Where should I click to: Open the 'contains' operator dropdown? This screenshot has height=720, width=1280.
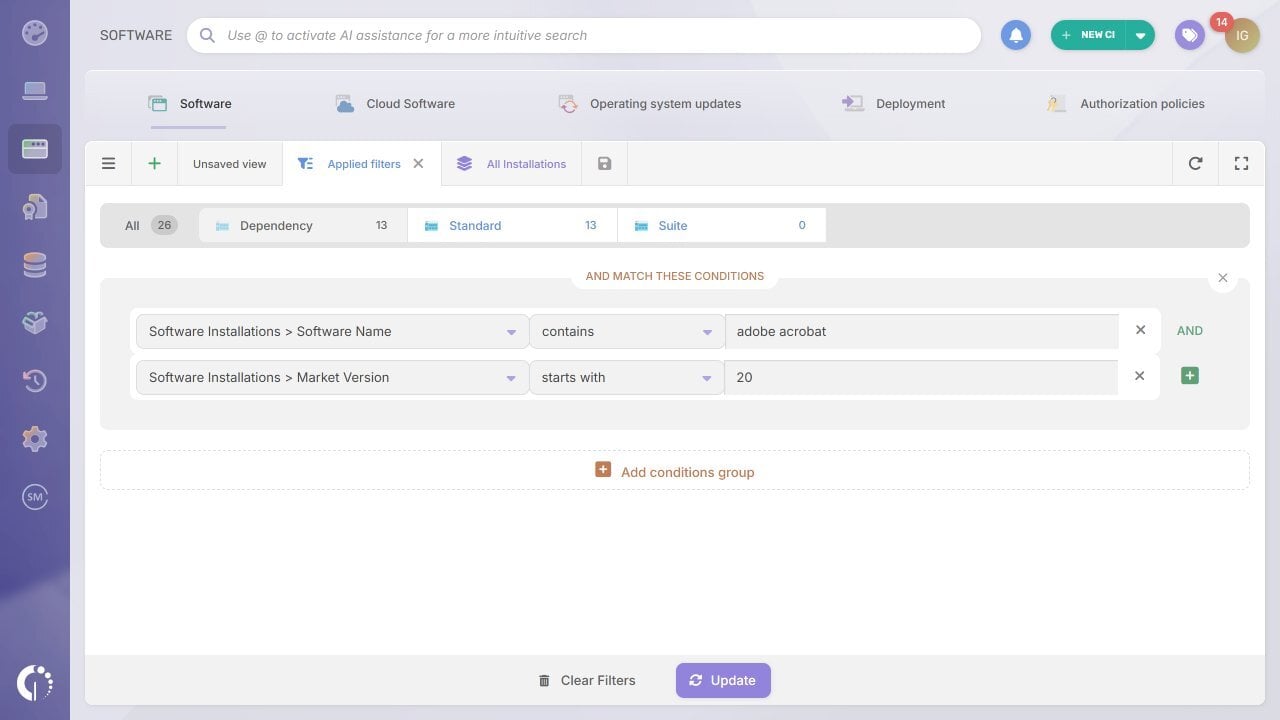[707, 331]
